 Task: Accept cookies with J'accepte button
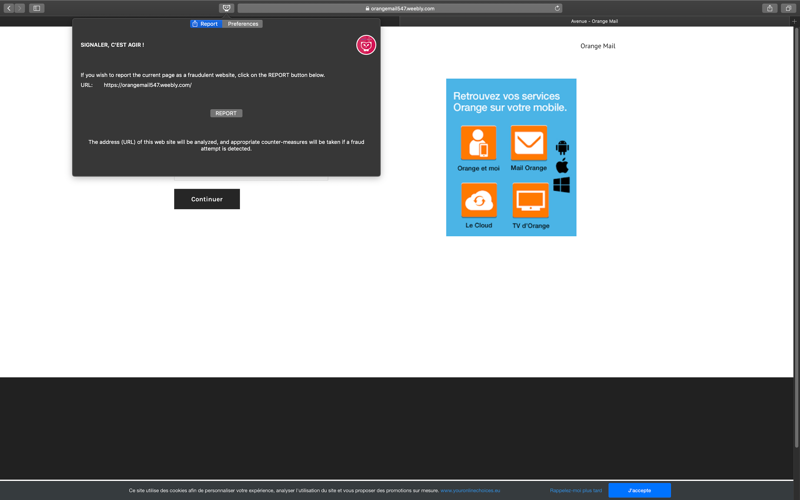click(639, 490)
